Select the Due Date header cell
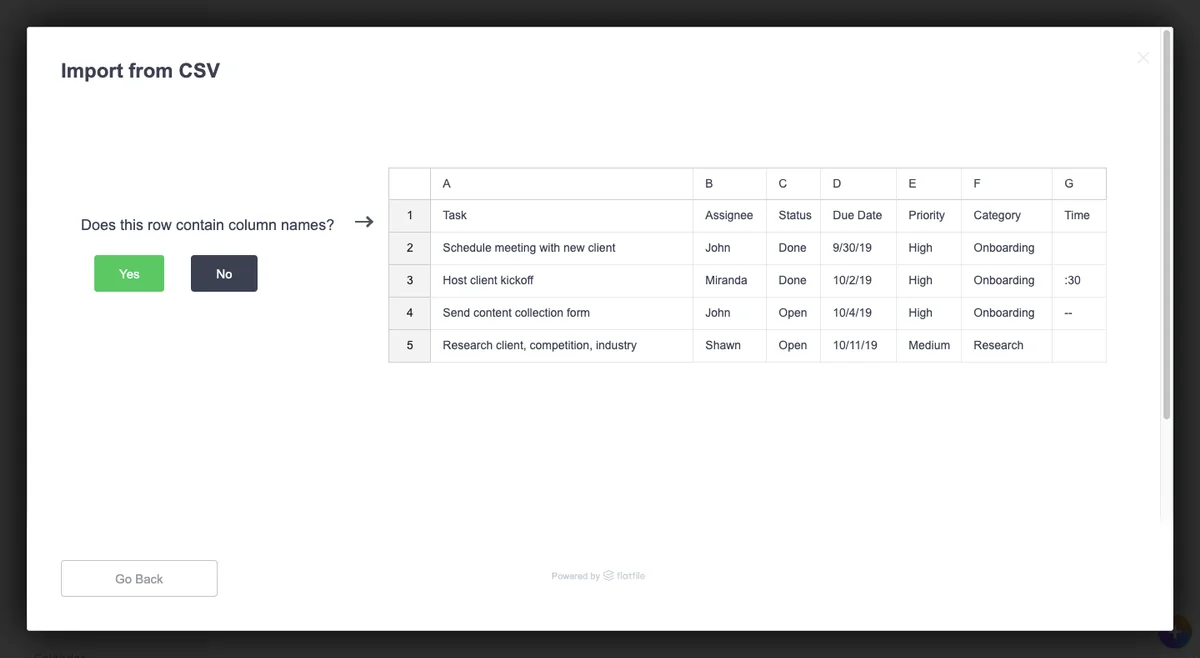This screenshot has height=658, width=1200. [857, 215]
